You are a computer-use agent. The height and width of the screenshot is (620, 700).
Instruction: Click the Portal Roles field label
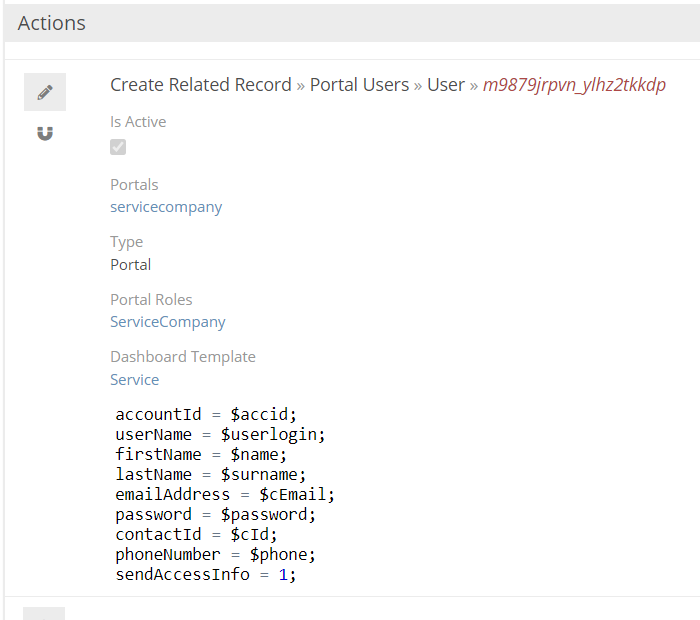pos(151,300)
